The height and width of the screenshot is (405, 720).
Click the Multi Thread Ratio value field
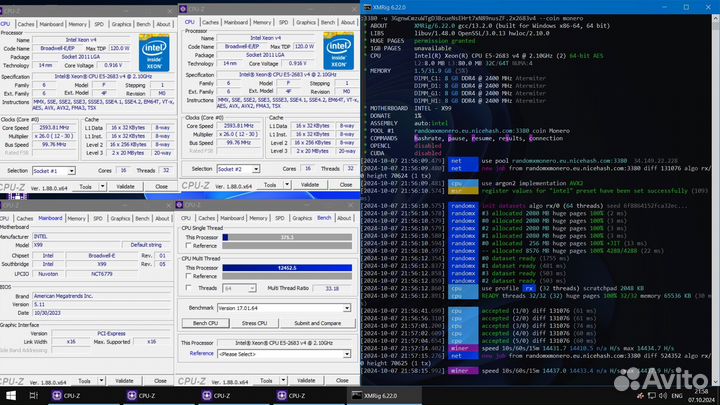click(x=332, y=288)
